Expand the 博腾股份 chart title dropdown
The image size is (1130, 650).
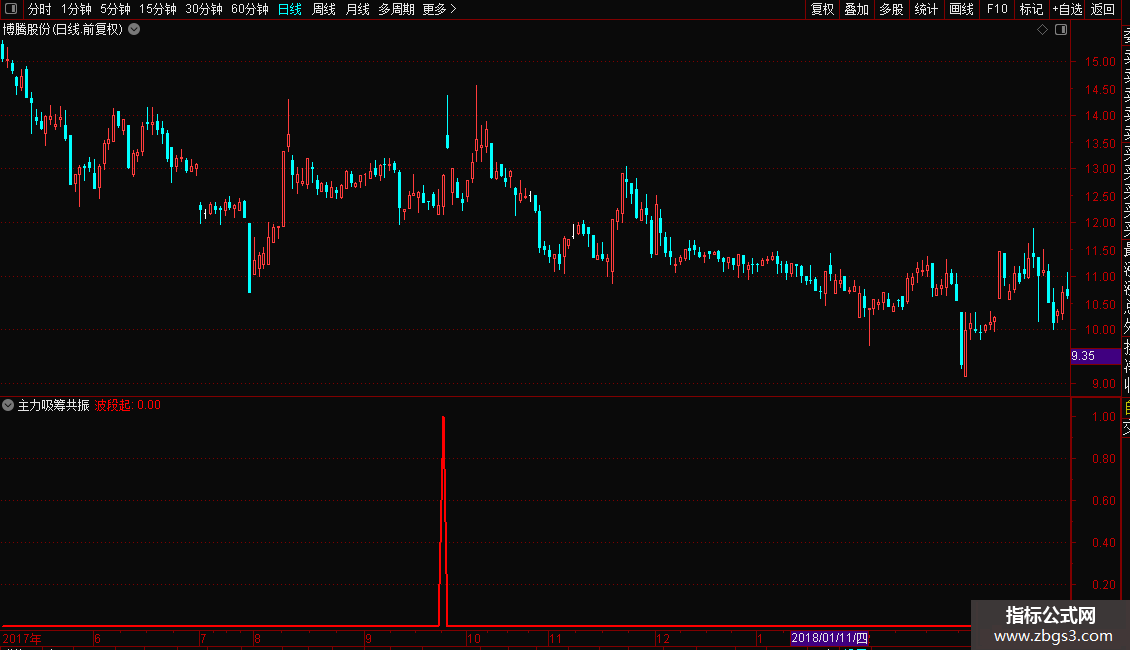(134, 30)
